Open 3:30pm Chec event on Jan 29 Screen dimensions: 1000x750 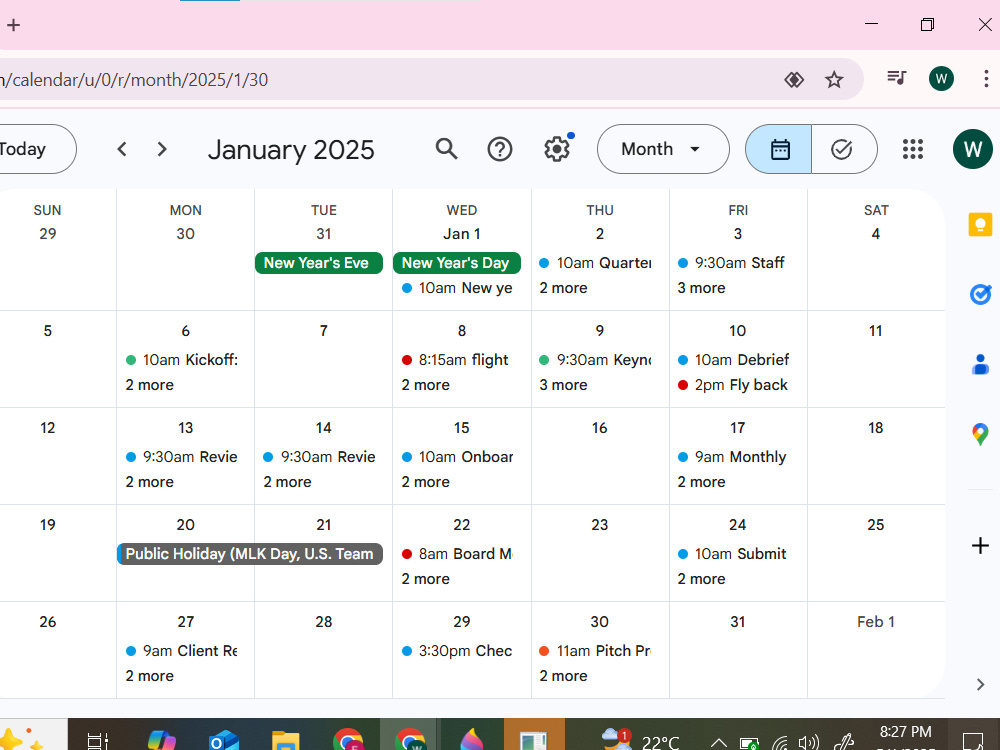click(458, 651)
